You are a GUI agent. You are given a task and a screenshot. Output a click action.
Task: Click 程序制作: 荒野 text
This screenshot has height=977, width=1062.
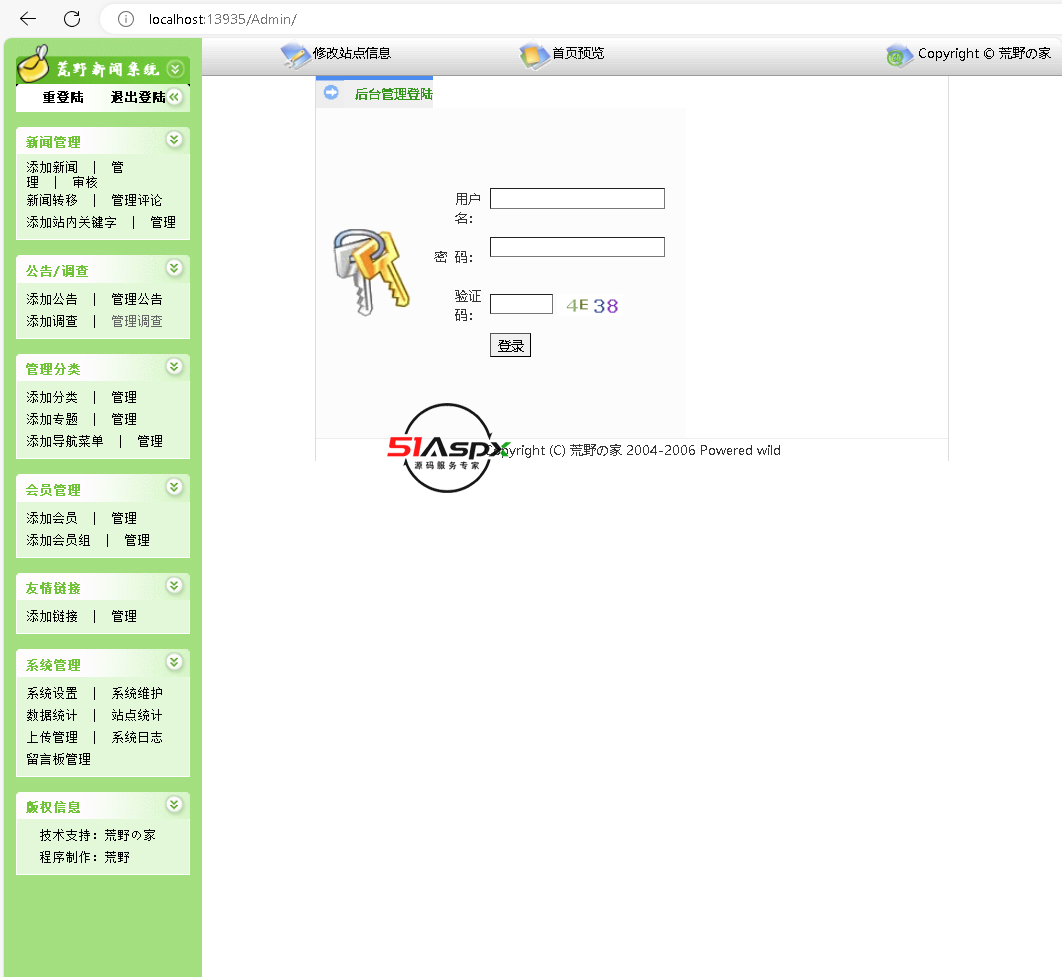(85, 858)
